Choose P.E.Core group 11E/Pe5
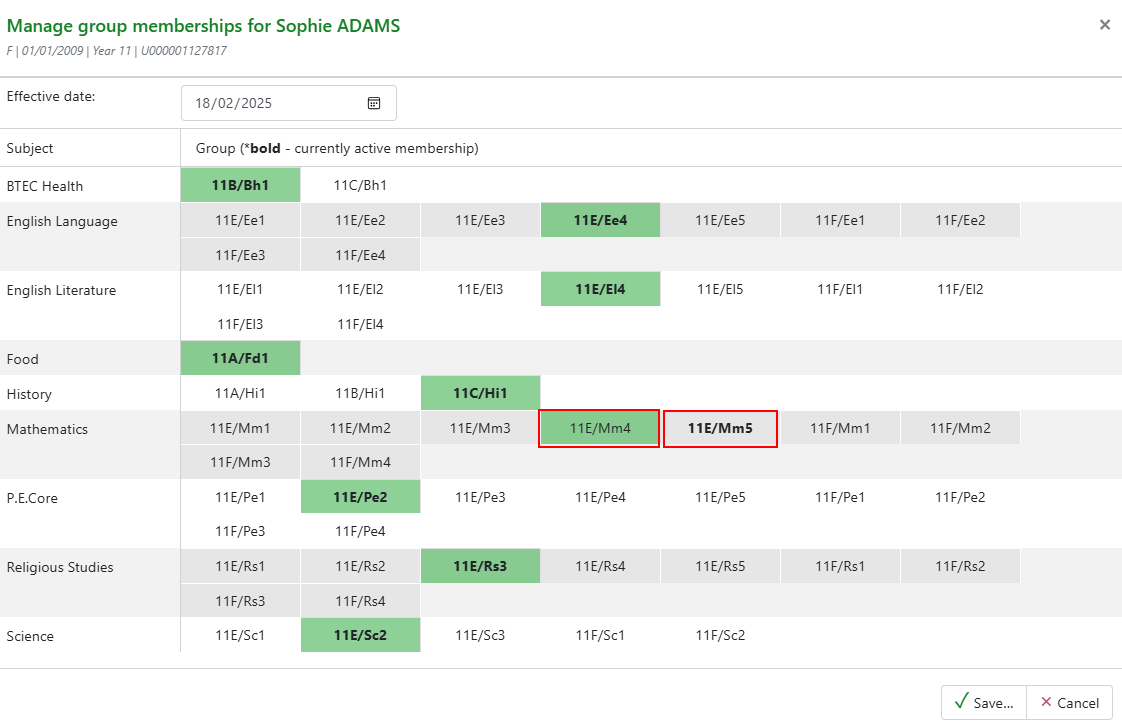Screen dimensions: 1122x722 pyautogui.click(x=721, y=497)
